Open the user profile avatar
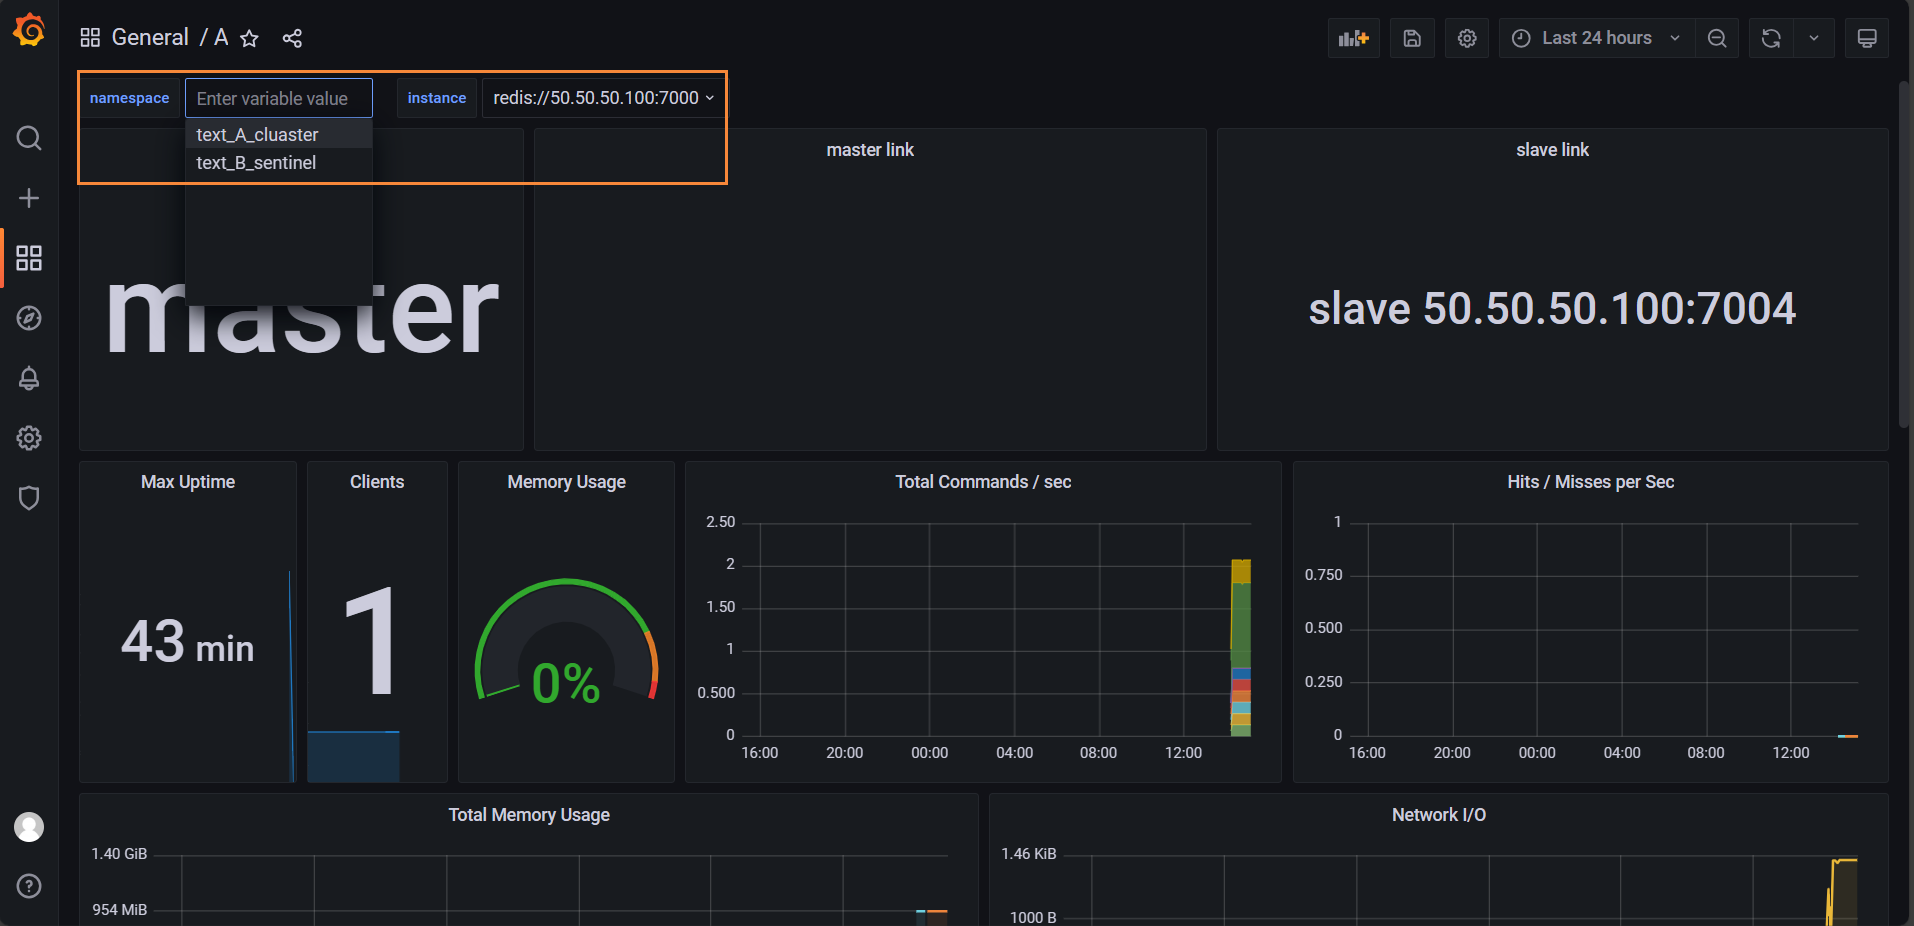 29,827
